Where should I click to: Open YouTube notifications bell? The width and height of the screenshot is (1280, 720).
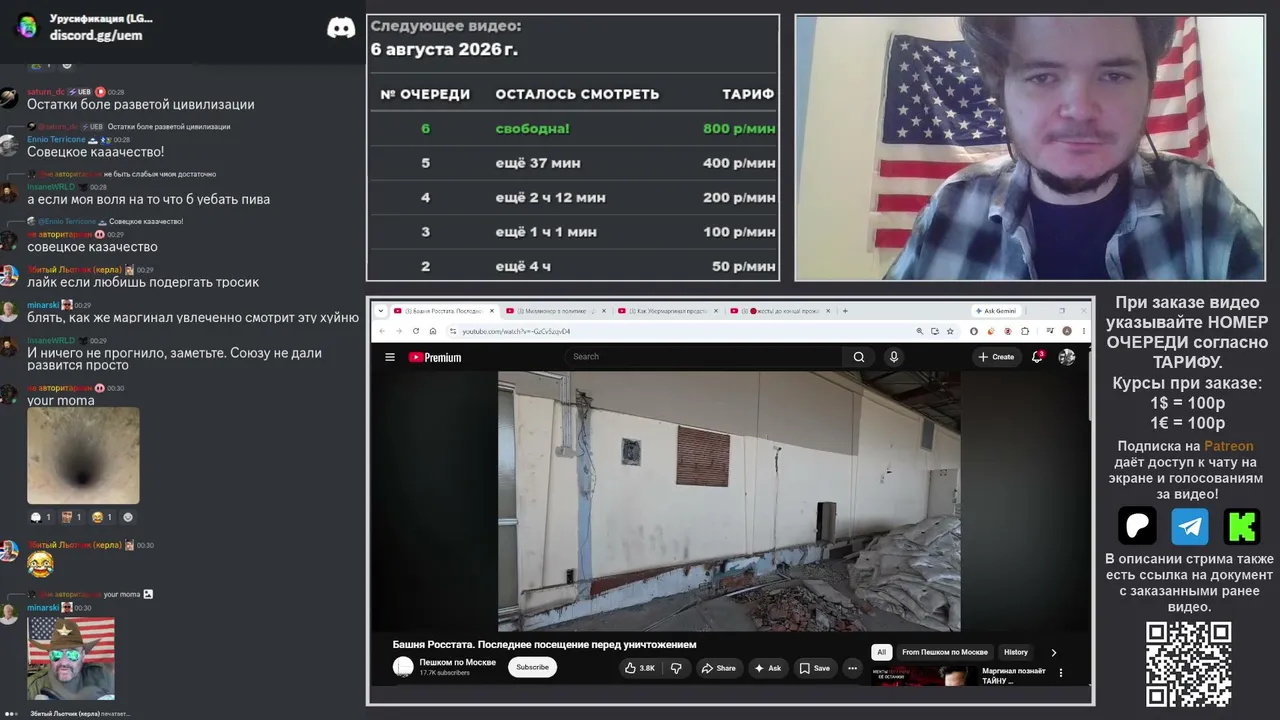(x=1038, y=357)
